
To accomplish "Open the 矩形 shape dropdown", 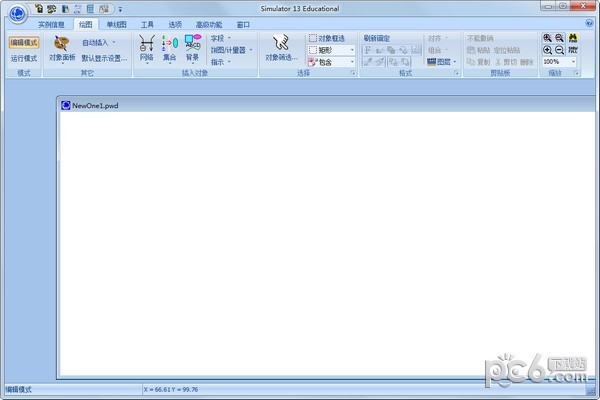I will click(352, 49).
